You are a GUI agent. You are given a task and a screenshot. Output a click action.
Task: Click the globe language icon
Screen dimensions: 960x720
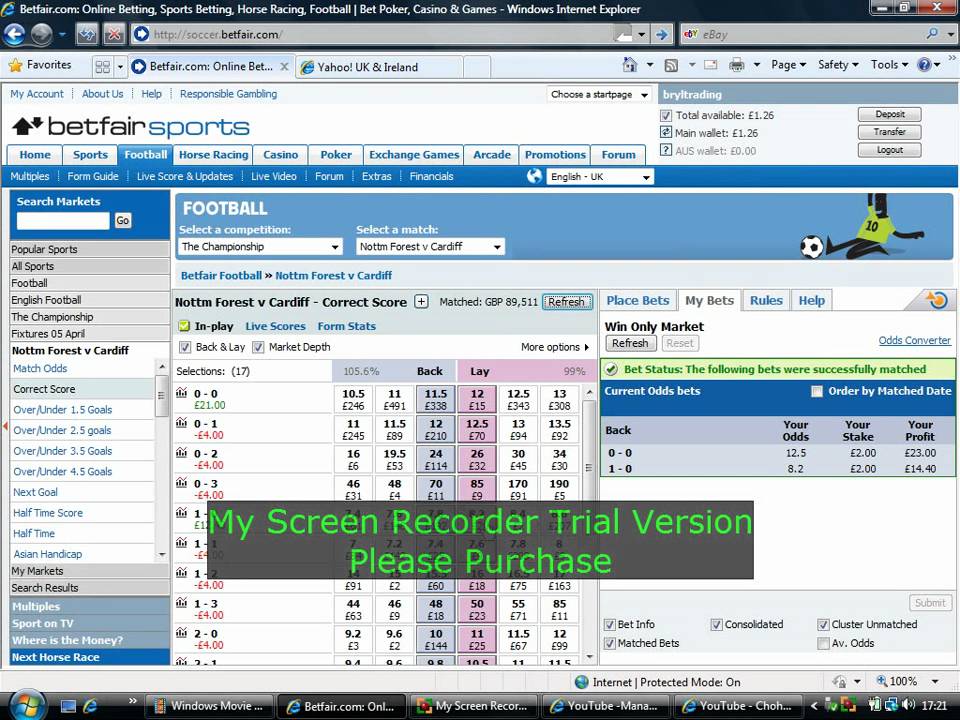pyautogui.click(x=534, y=176)
